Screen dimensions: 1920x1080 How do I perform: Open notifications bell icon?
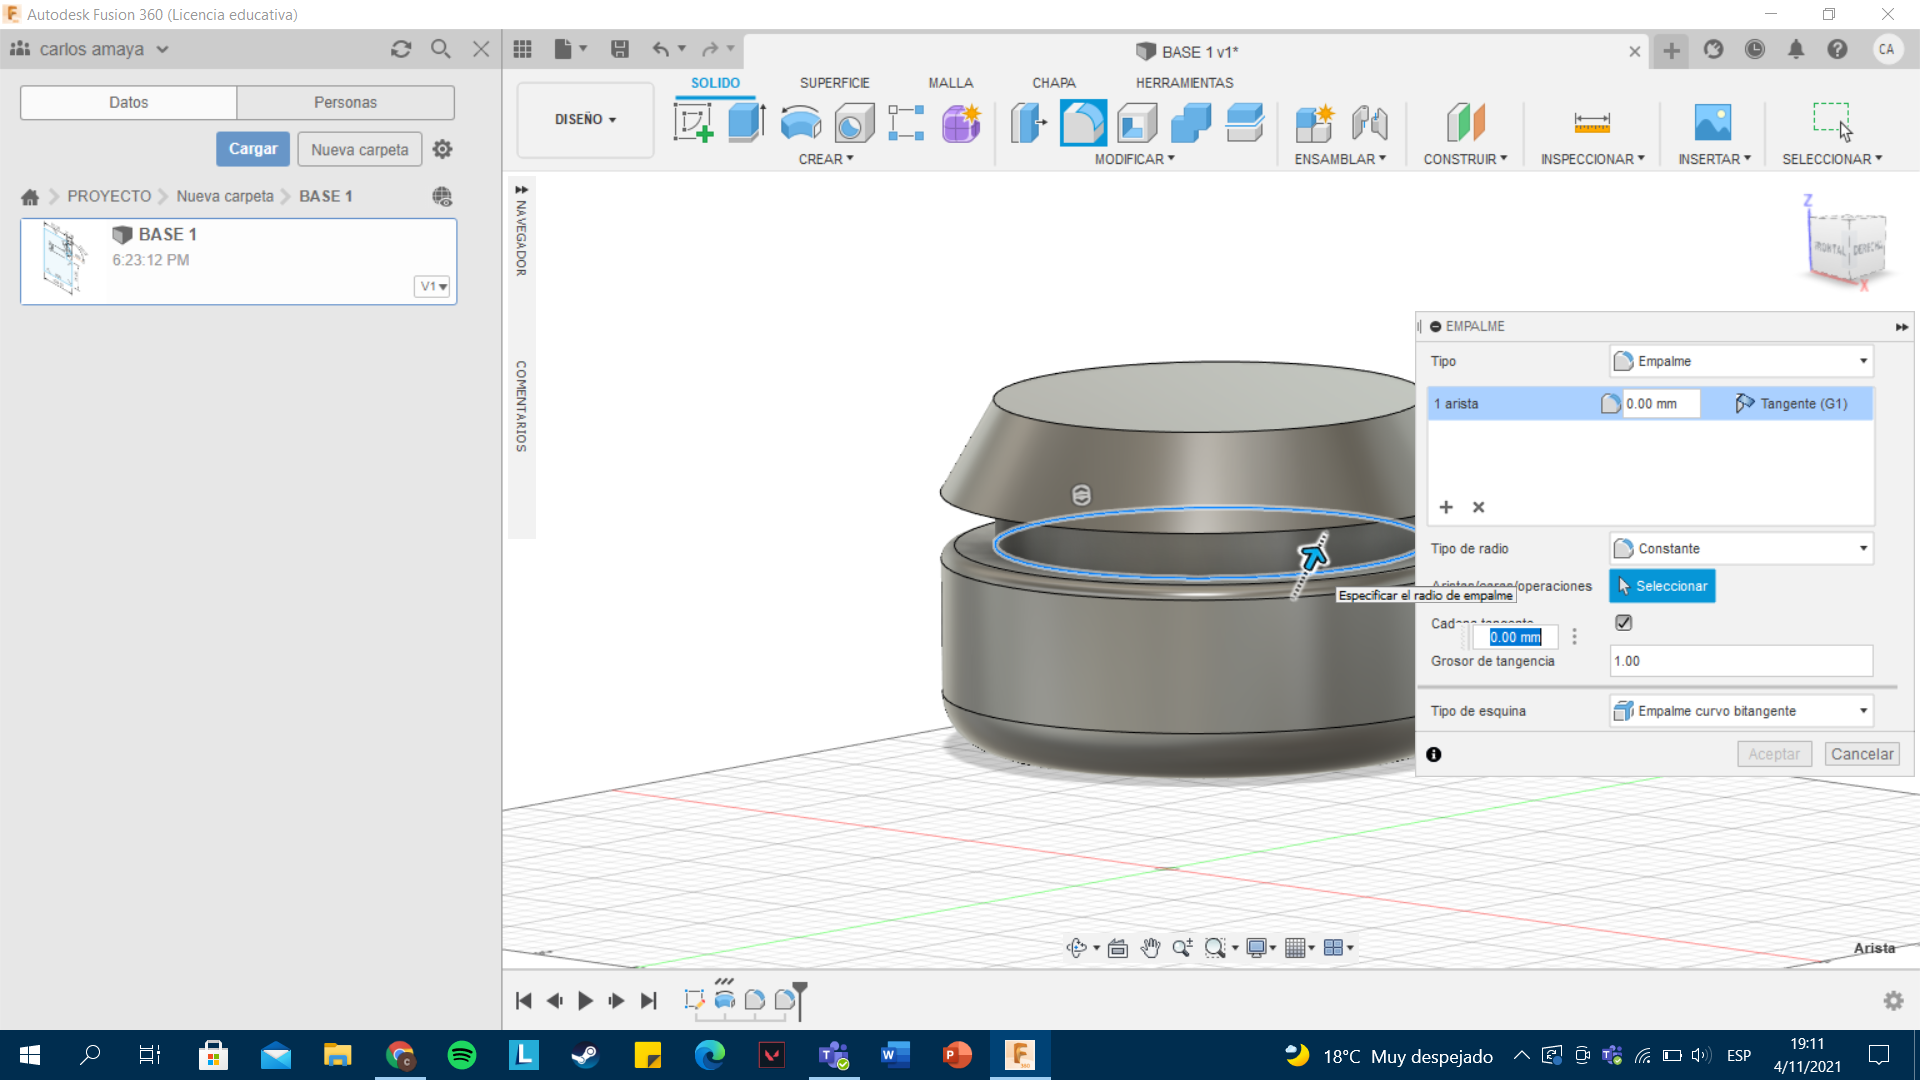click(x=1796, y=49)
